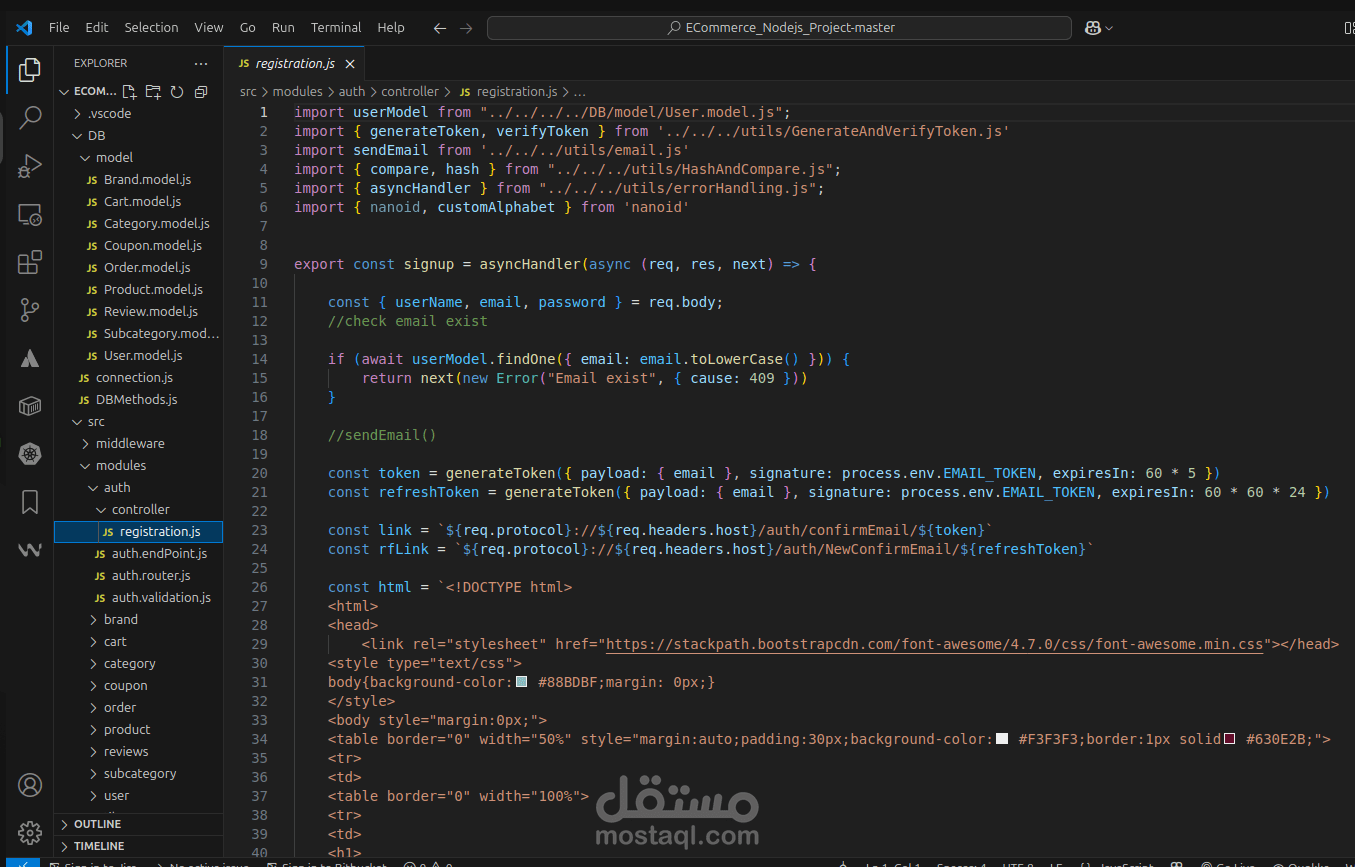Go forward using the title bar arrow
This screenshot has height=867, width=1355.
(x=466, y=28)
